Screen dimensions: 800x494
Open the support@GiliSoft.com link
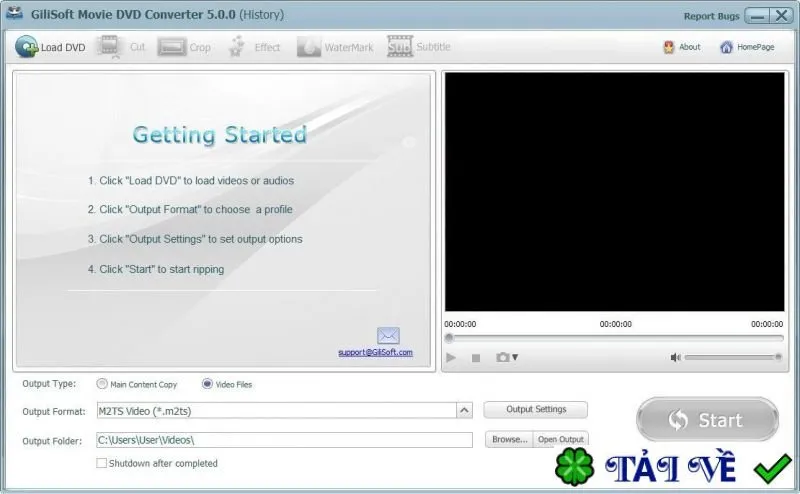click(x=376, y=352)
